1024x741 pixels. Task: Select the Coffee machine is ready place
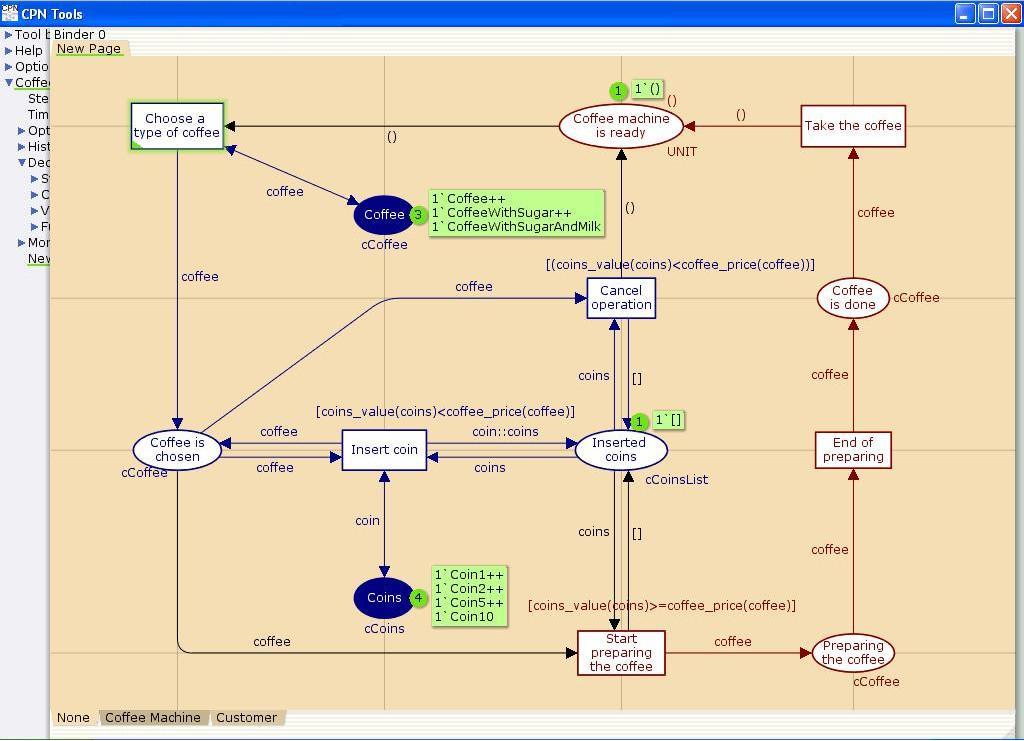click(x=621, y=126)
